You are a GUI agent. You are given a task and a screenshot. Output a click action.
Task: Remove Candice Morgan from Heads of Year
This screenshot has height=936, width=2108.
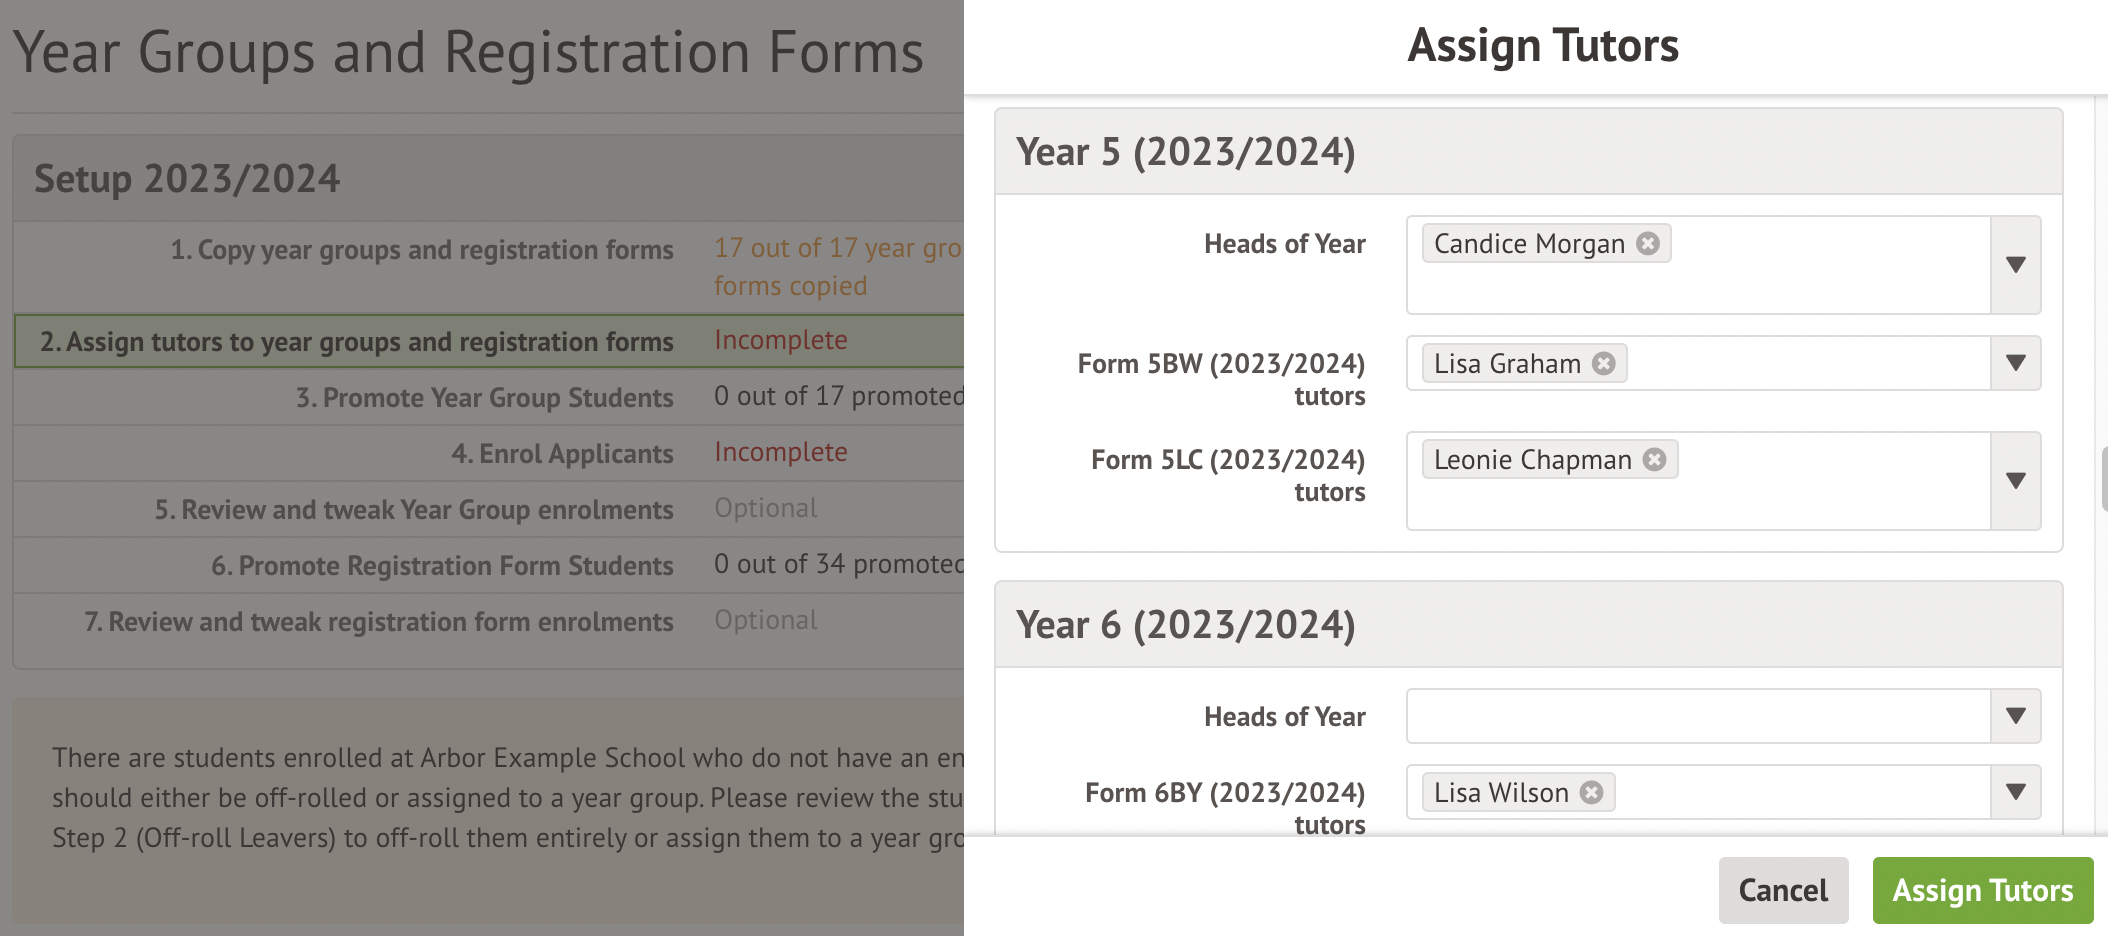pyautogui.click(x=1648, y=244)
